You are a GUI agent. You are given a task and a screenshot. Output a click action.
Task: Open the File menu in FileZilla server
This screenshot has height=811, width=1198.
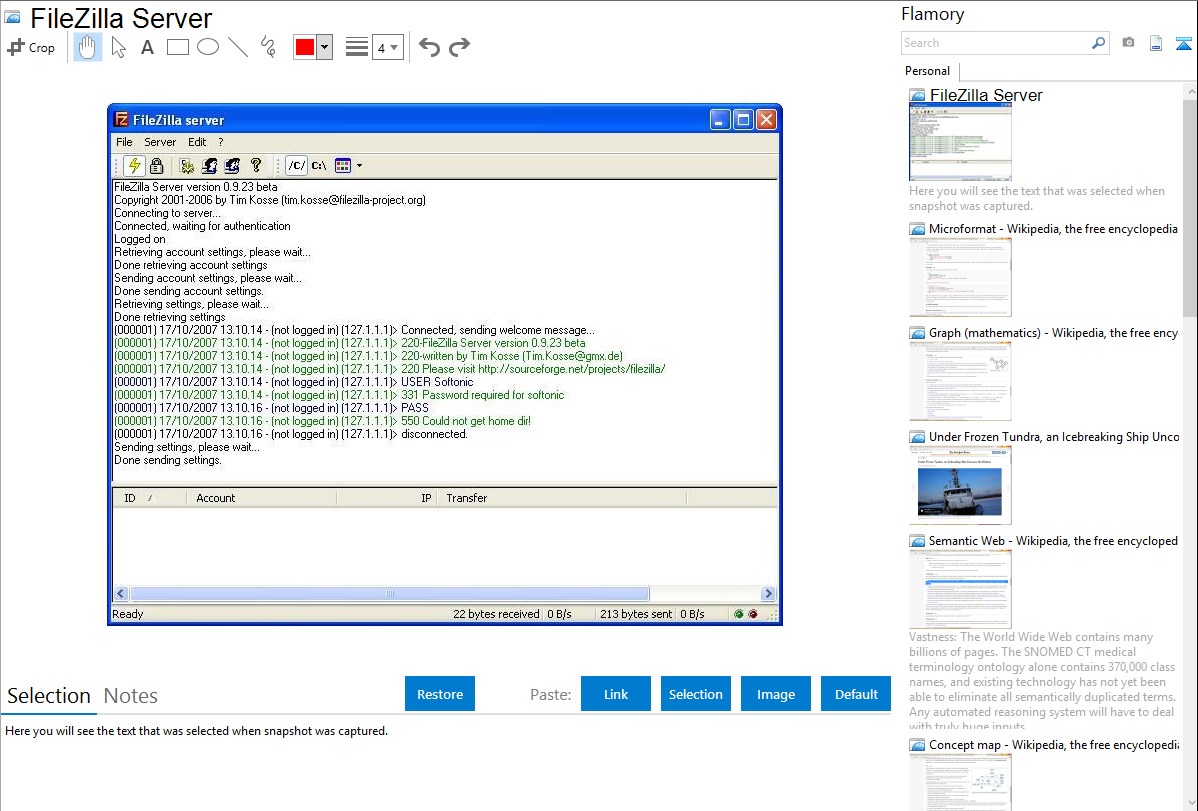[125, 142]
